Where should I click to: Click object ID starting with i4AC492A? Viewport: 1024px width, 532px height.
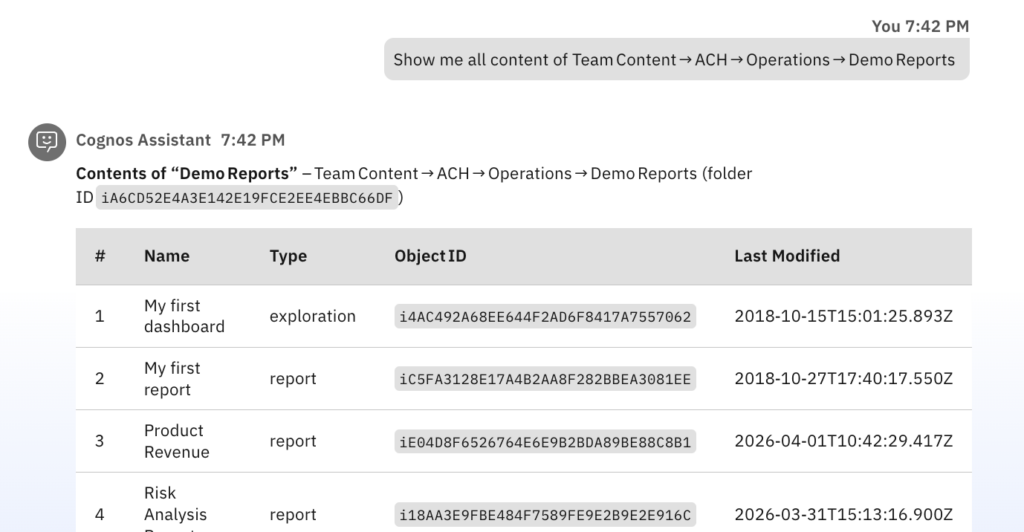[x=545, y=317]
